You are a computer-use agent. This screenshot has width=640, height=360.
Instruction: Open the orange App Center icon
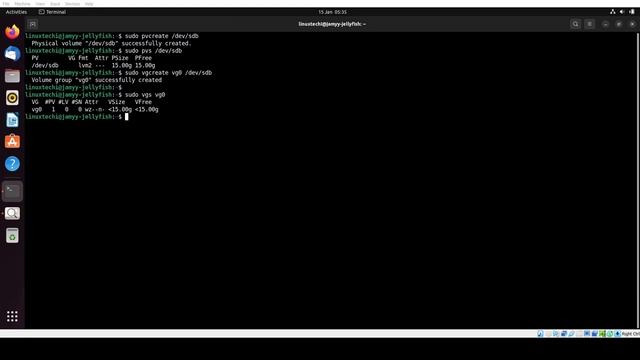pyautogui.click(x=12, y=142)
